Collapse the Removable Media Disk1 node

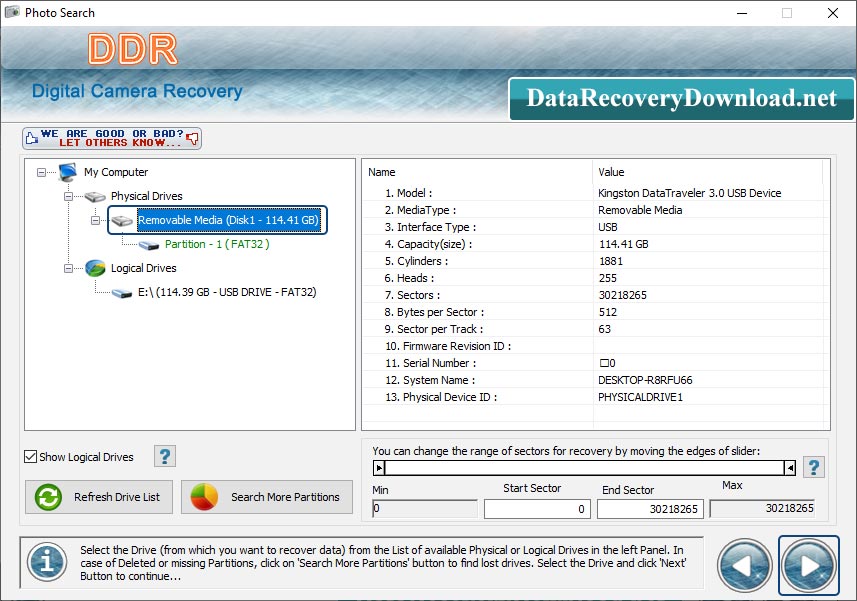(x=95, y=220)
